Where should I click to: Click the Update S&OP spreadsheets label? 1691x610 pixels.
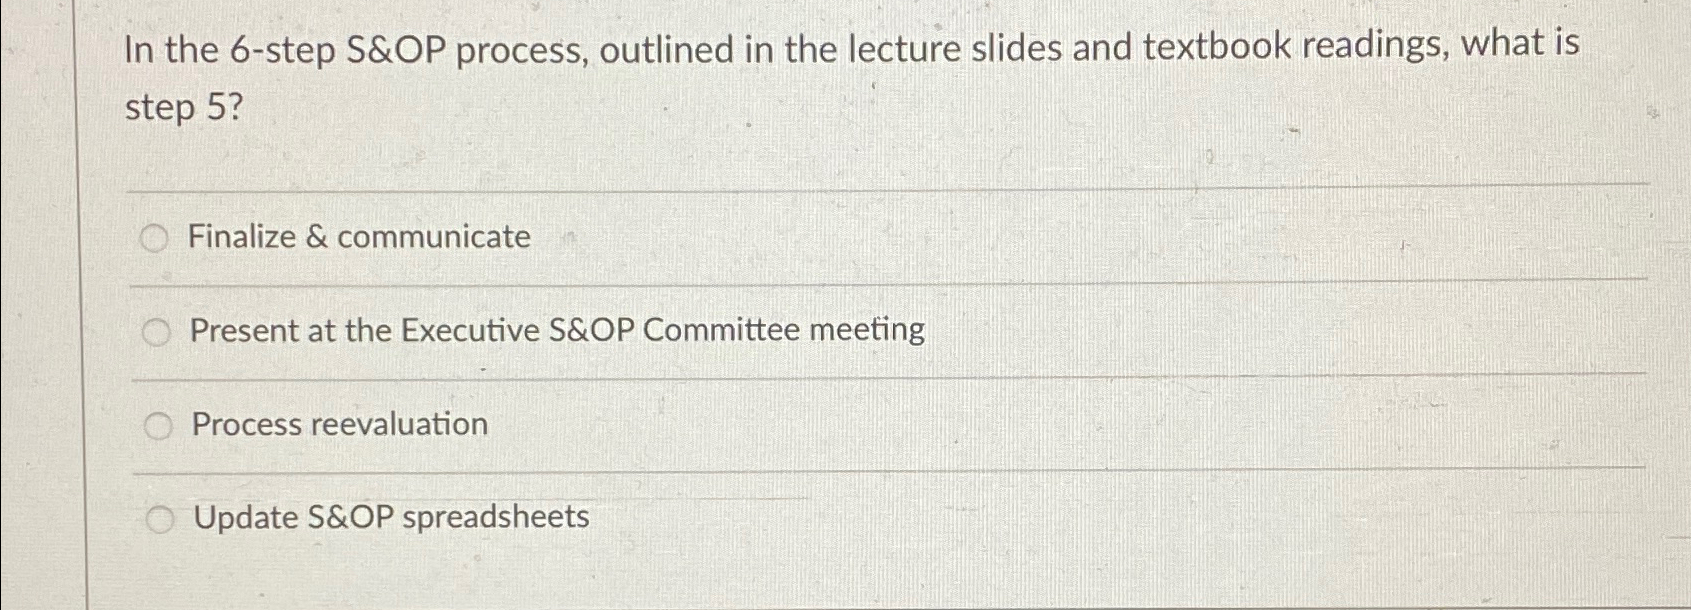tap(390, 518)
